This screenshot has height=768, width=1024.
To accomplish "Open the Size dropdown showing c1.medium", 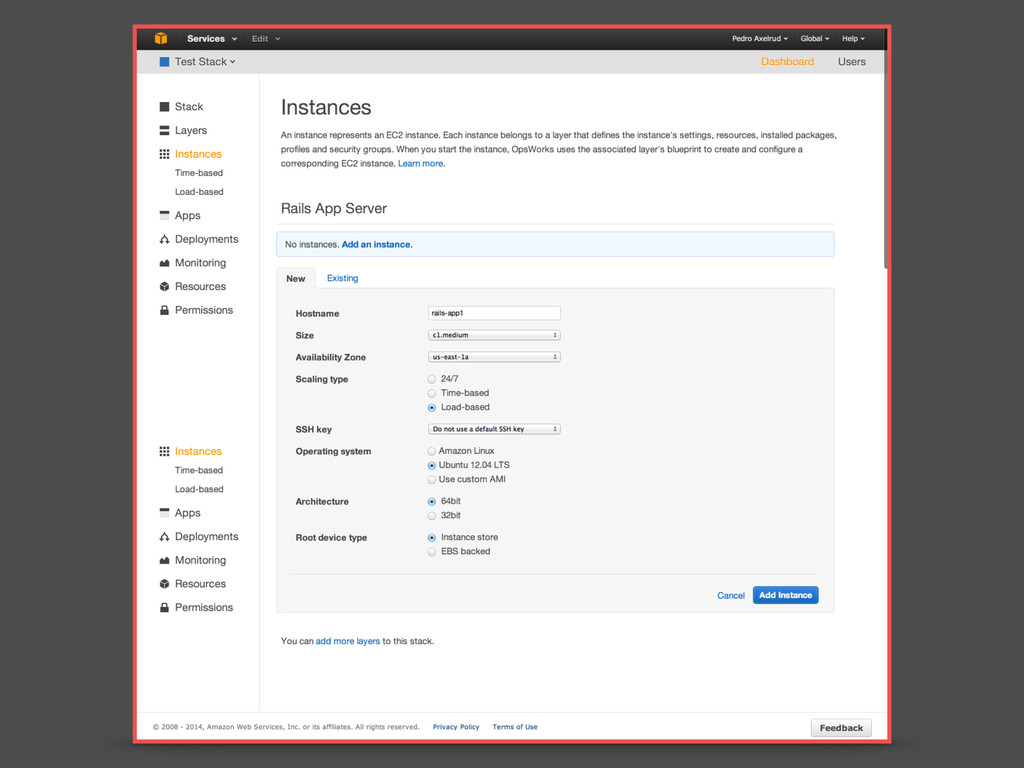I will (494, 335).
